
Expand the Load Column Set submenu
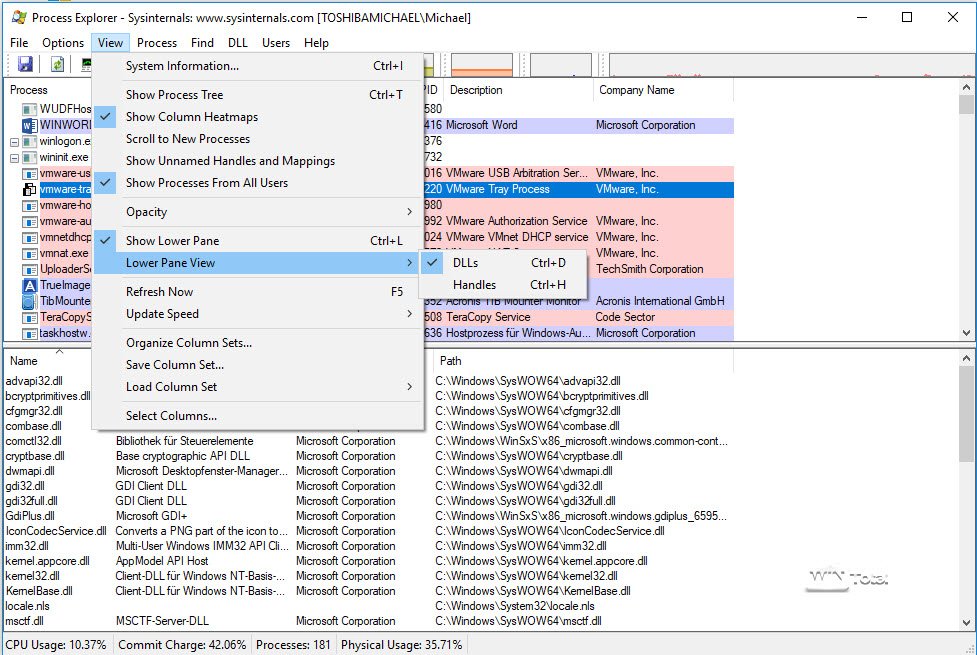tap(258, 386)
